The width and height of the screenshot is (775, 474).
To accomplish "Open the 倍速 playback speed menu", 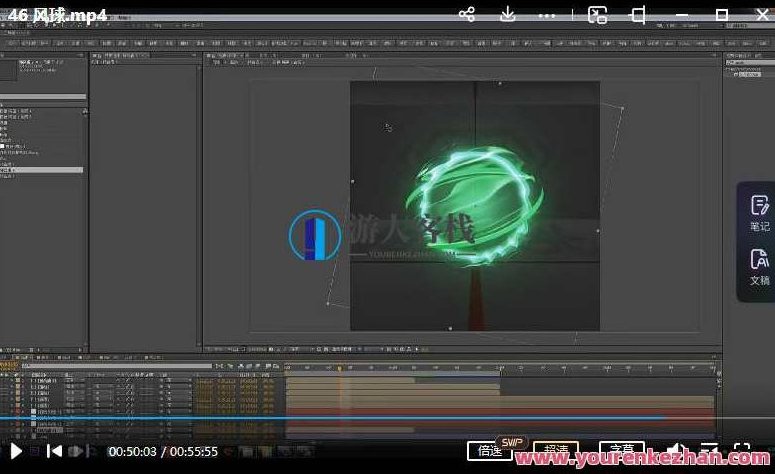I will pos(490,450).
